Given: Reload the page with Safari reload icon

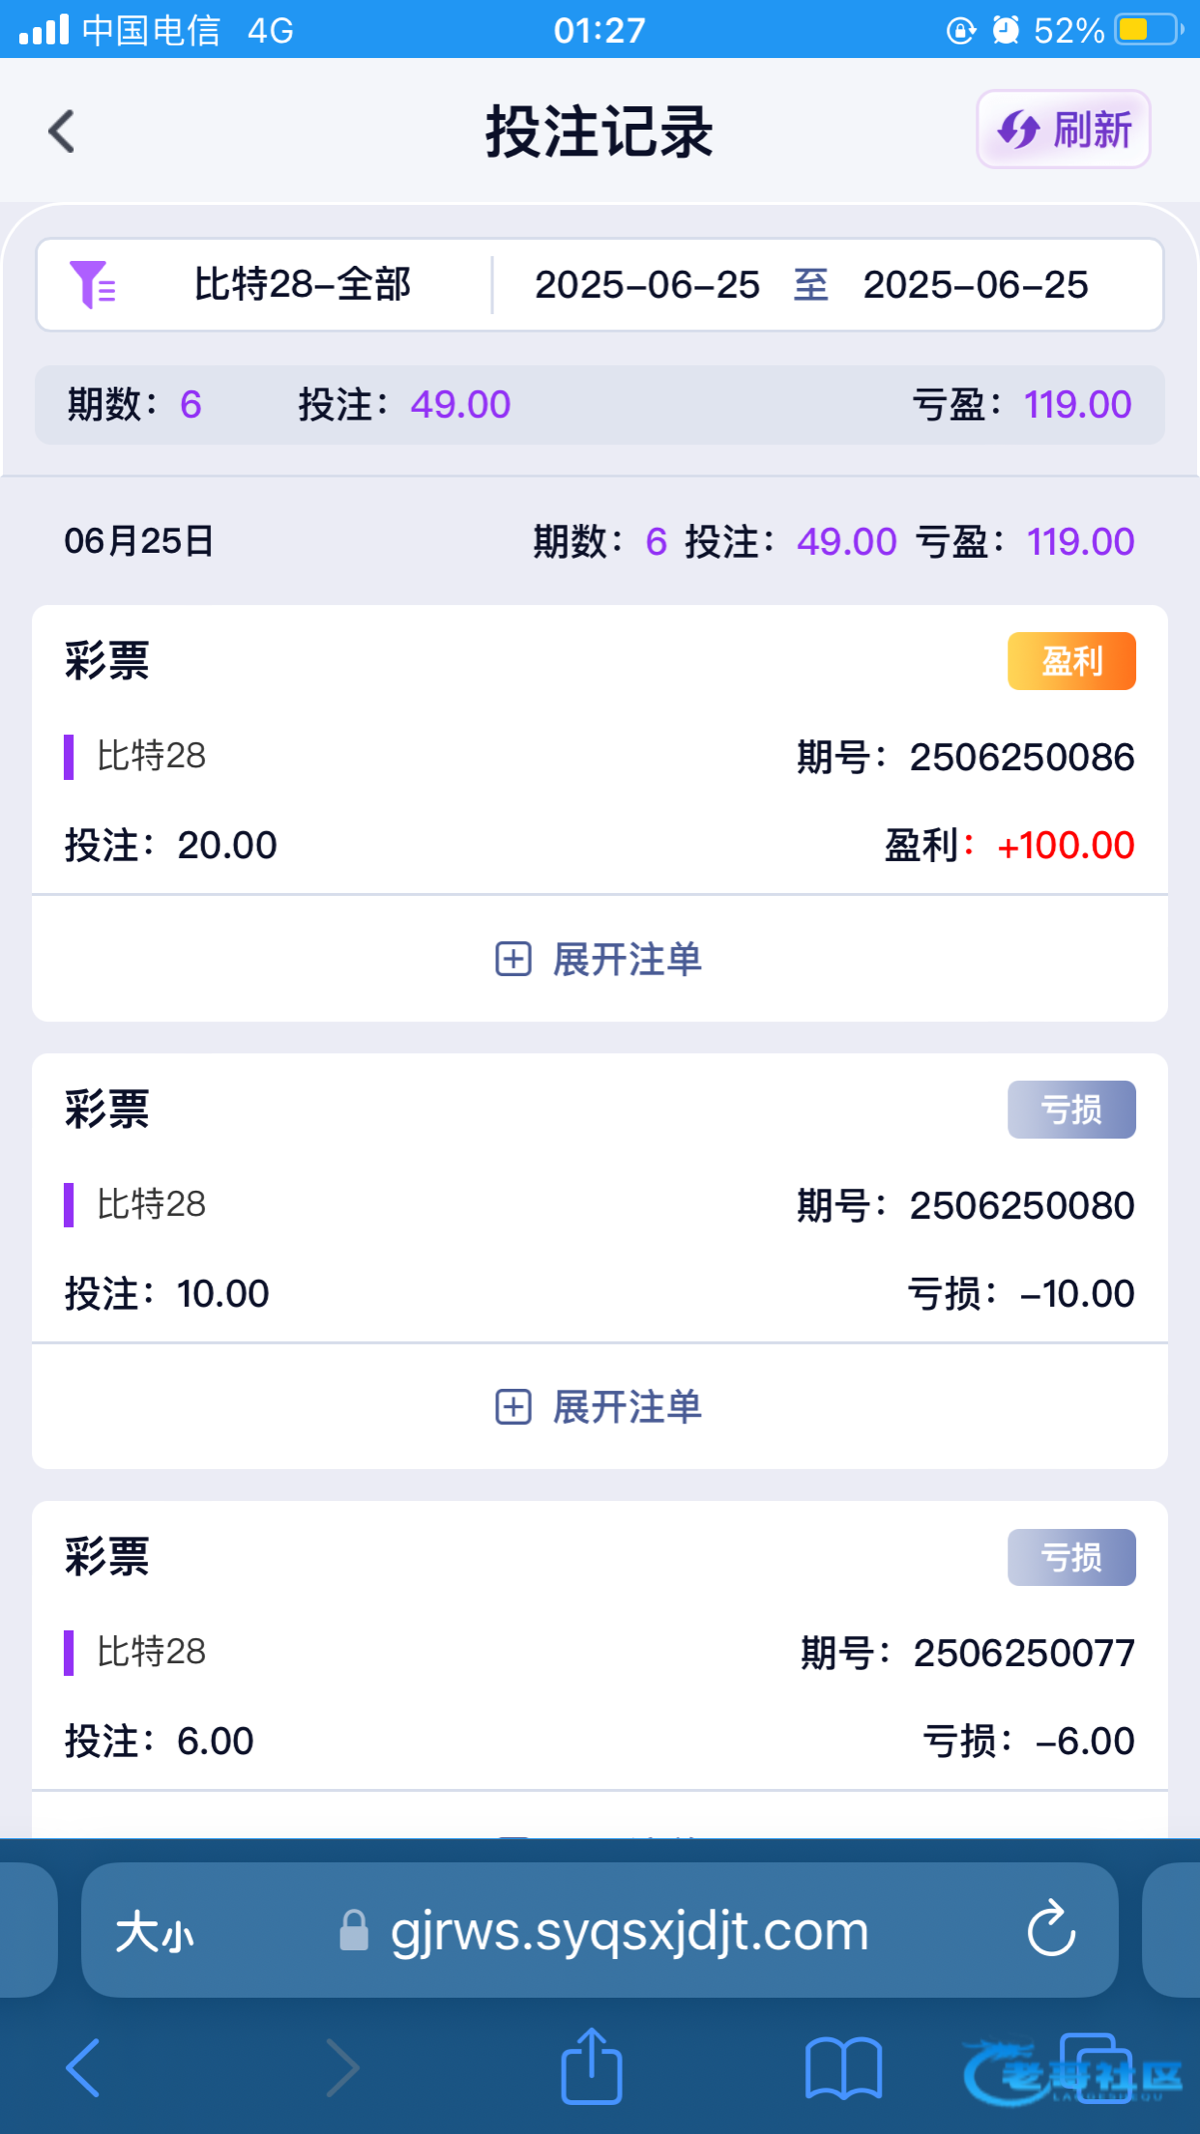Looking at the screenshot, I should [x=1051, y=1929].
